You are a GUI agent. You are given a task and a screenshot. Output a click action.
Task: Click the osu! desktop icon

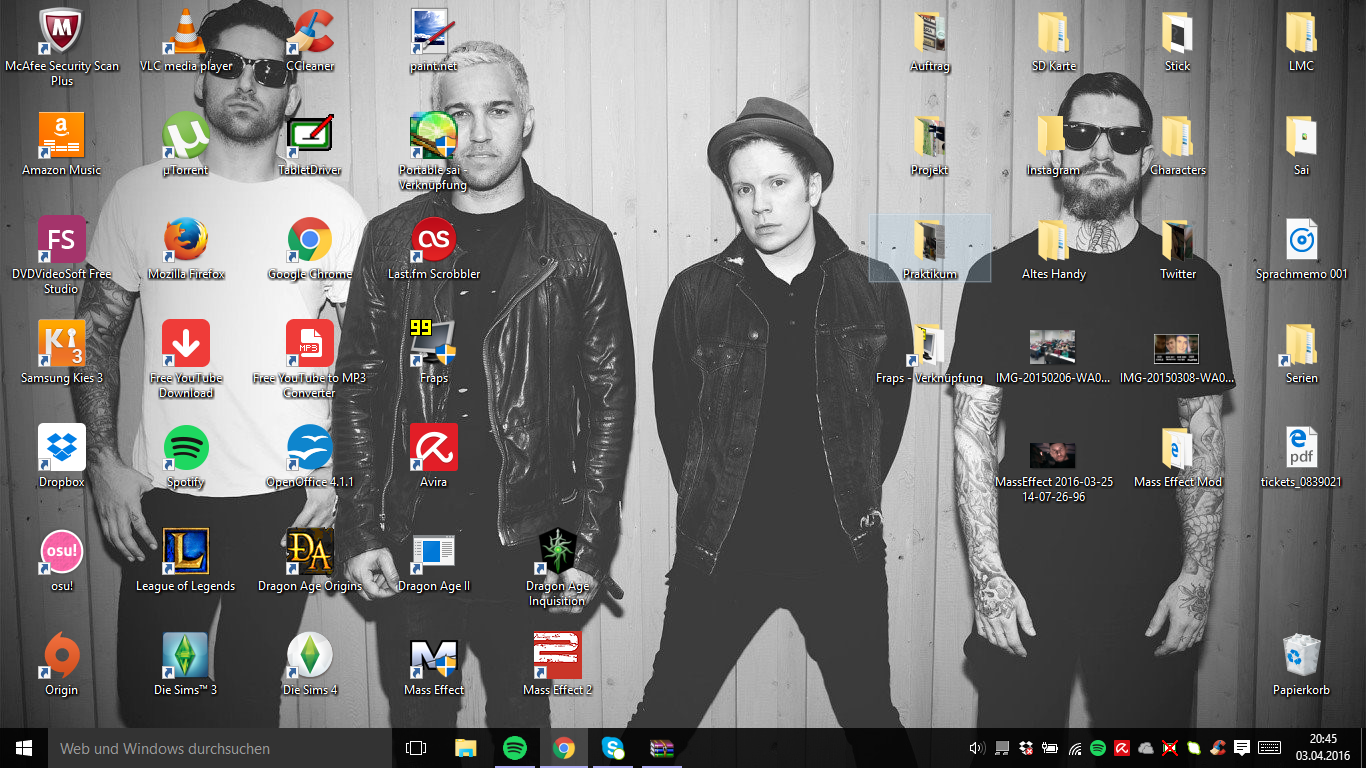pos(62,554)
